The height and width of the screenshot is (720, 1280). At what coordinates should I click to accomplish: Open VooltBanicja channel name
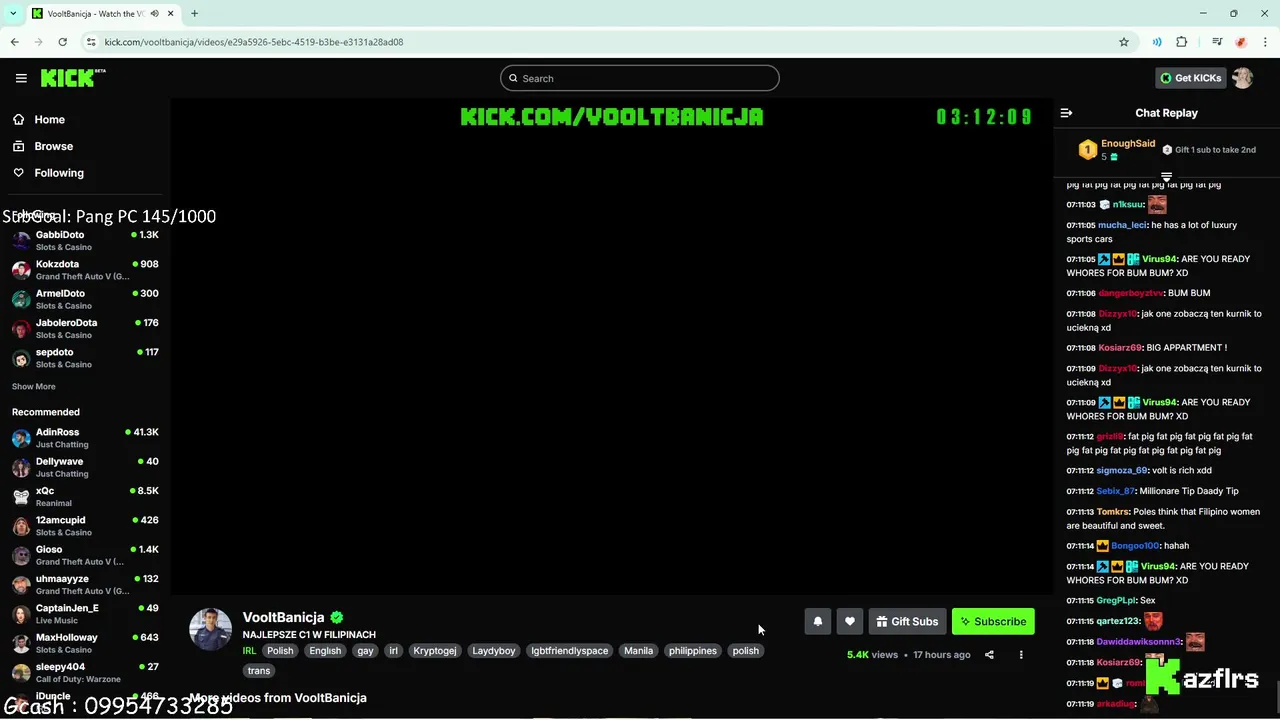pos(283,617)
